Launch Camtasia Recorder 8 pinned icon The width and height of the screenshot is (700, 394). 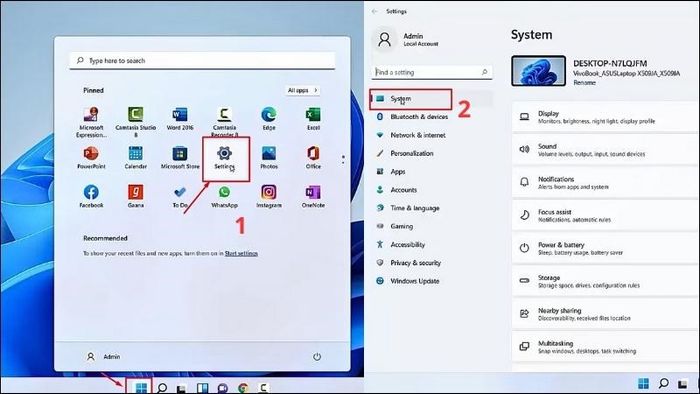(224, 121)
